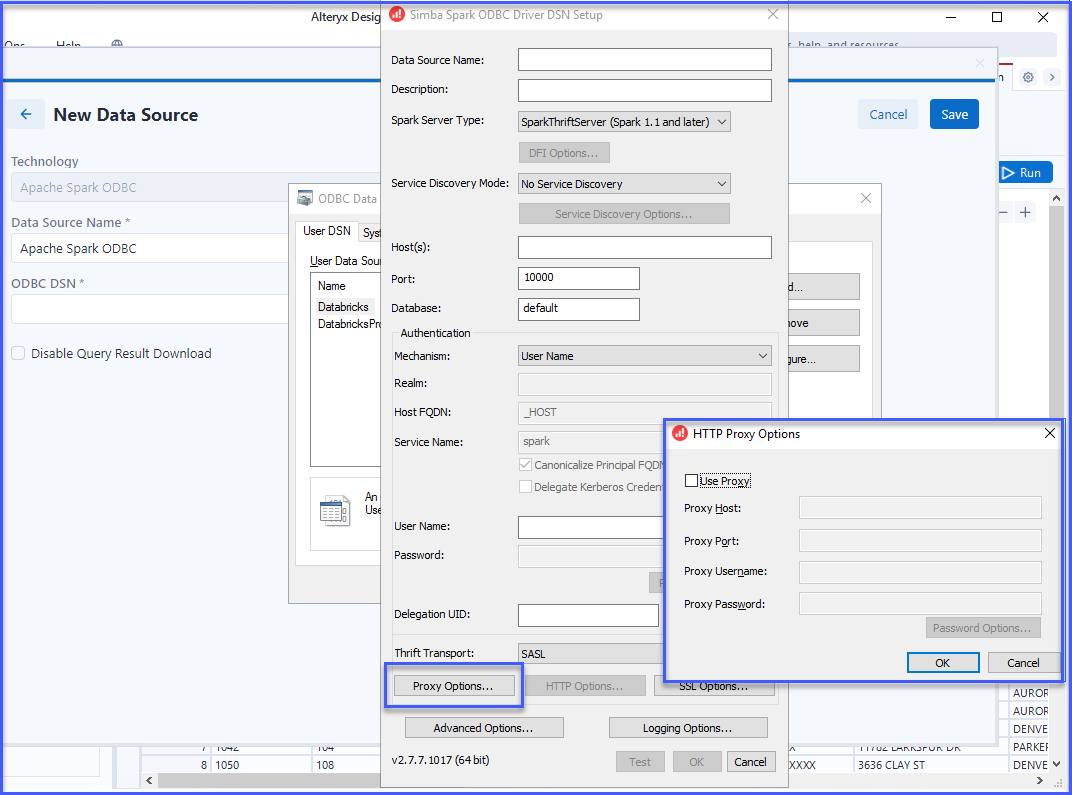Click the Database field showing default

(578, 309)
